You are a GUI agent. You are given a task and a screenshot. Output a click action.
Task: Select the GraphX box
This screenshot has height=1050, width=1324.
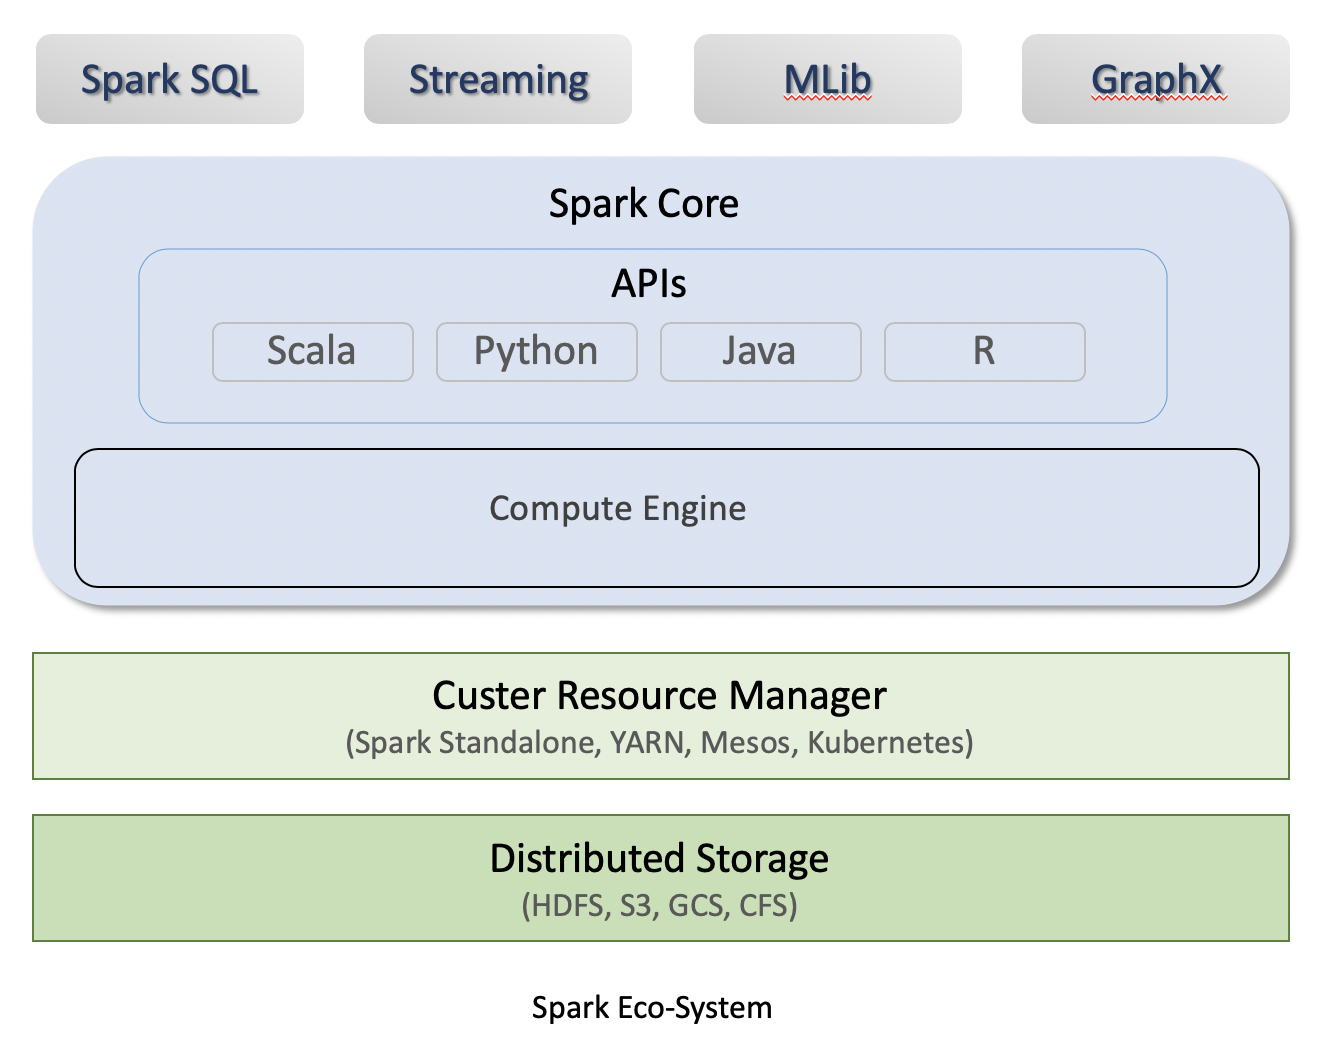click(1156, 79)
